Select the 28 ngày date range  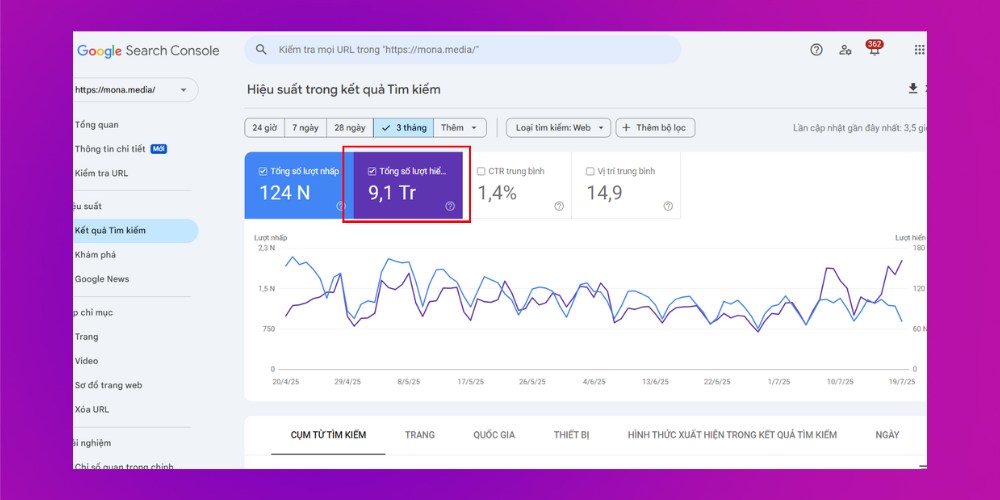[350, 128]
